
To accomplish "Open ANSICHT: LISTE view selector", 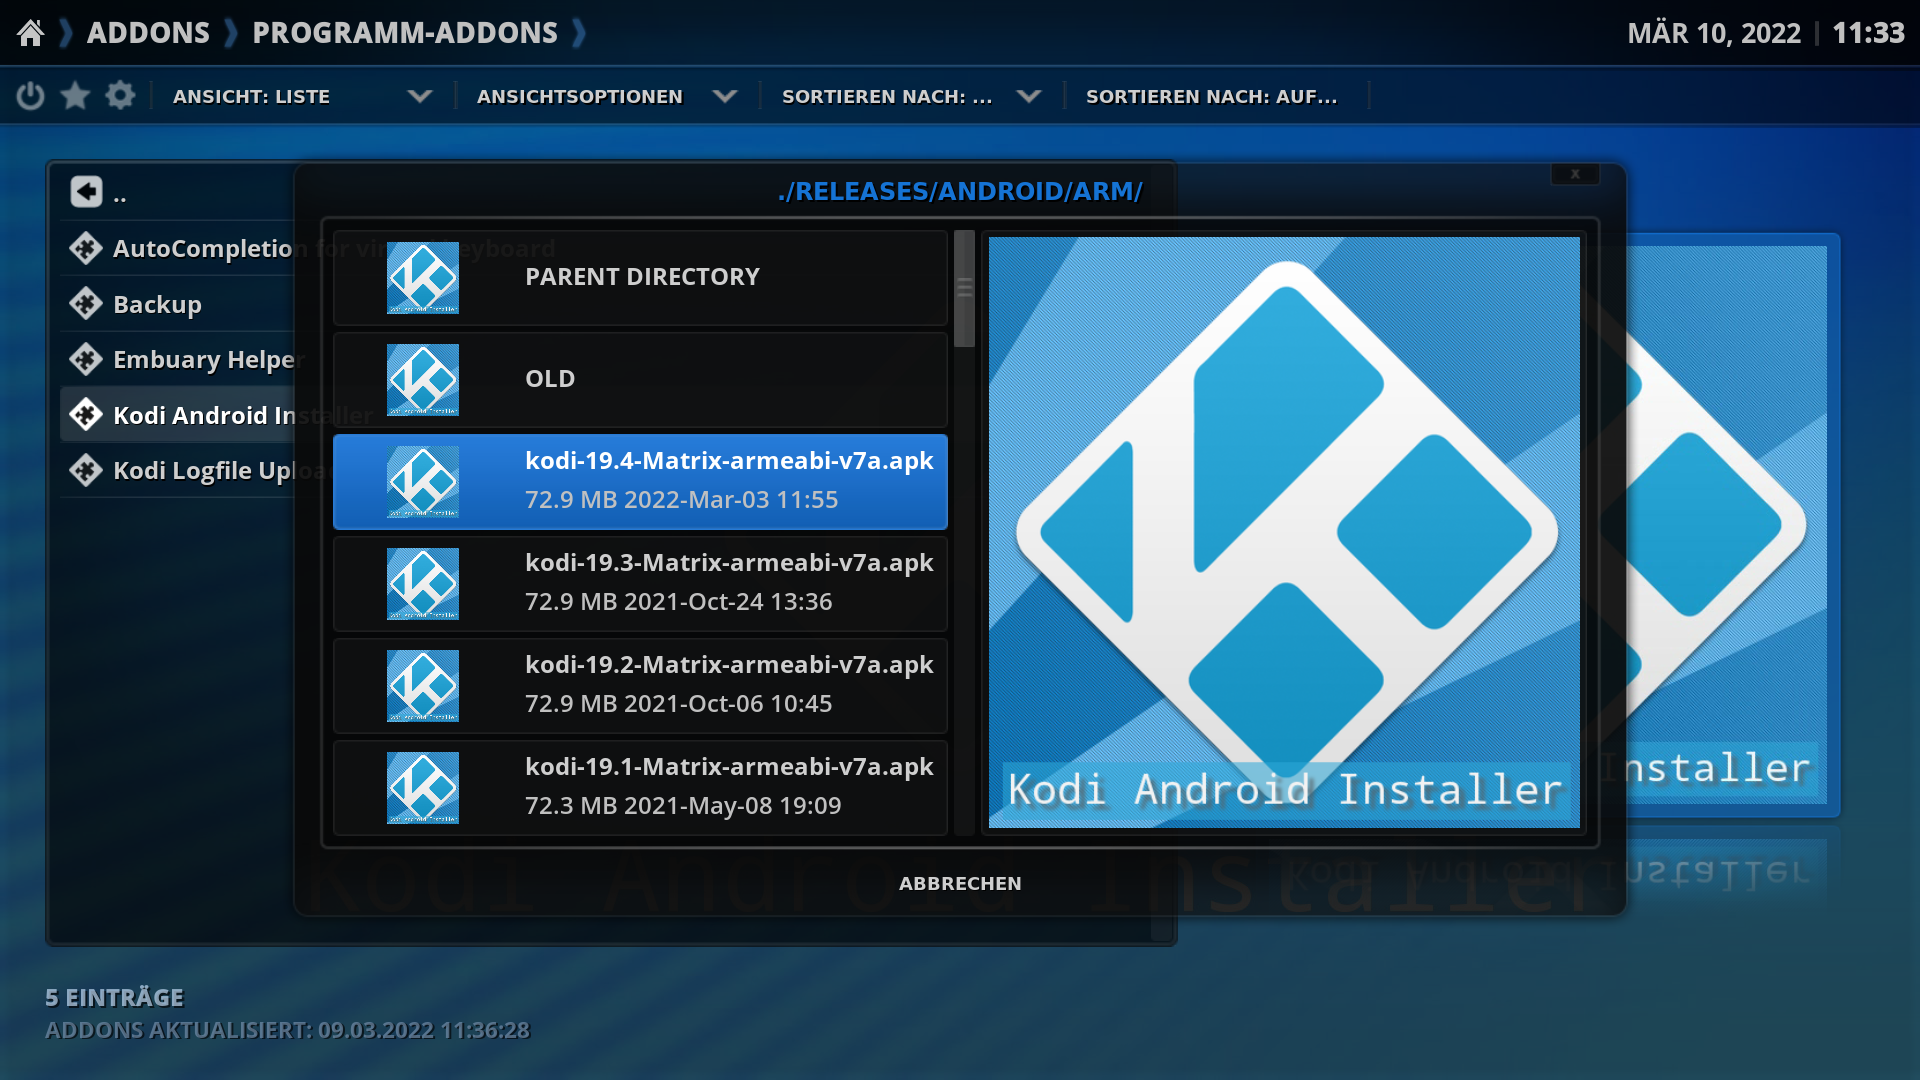I will [x=303, y=96].
